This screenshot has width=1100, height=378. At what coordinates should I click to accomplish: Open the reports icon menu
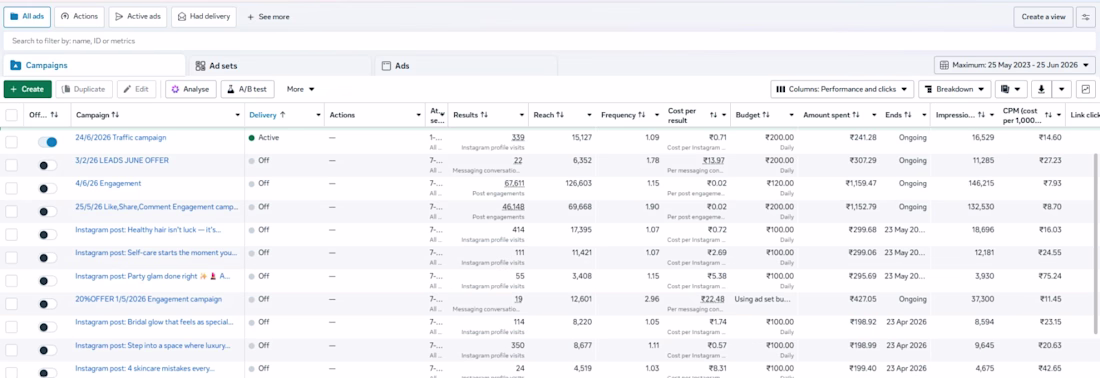1011,89
